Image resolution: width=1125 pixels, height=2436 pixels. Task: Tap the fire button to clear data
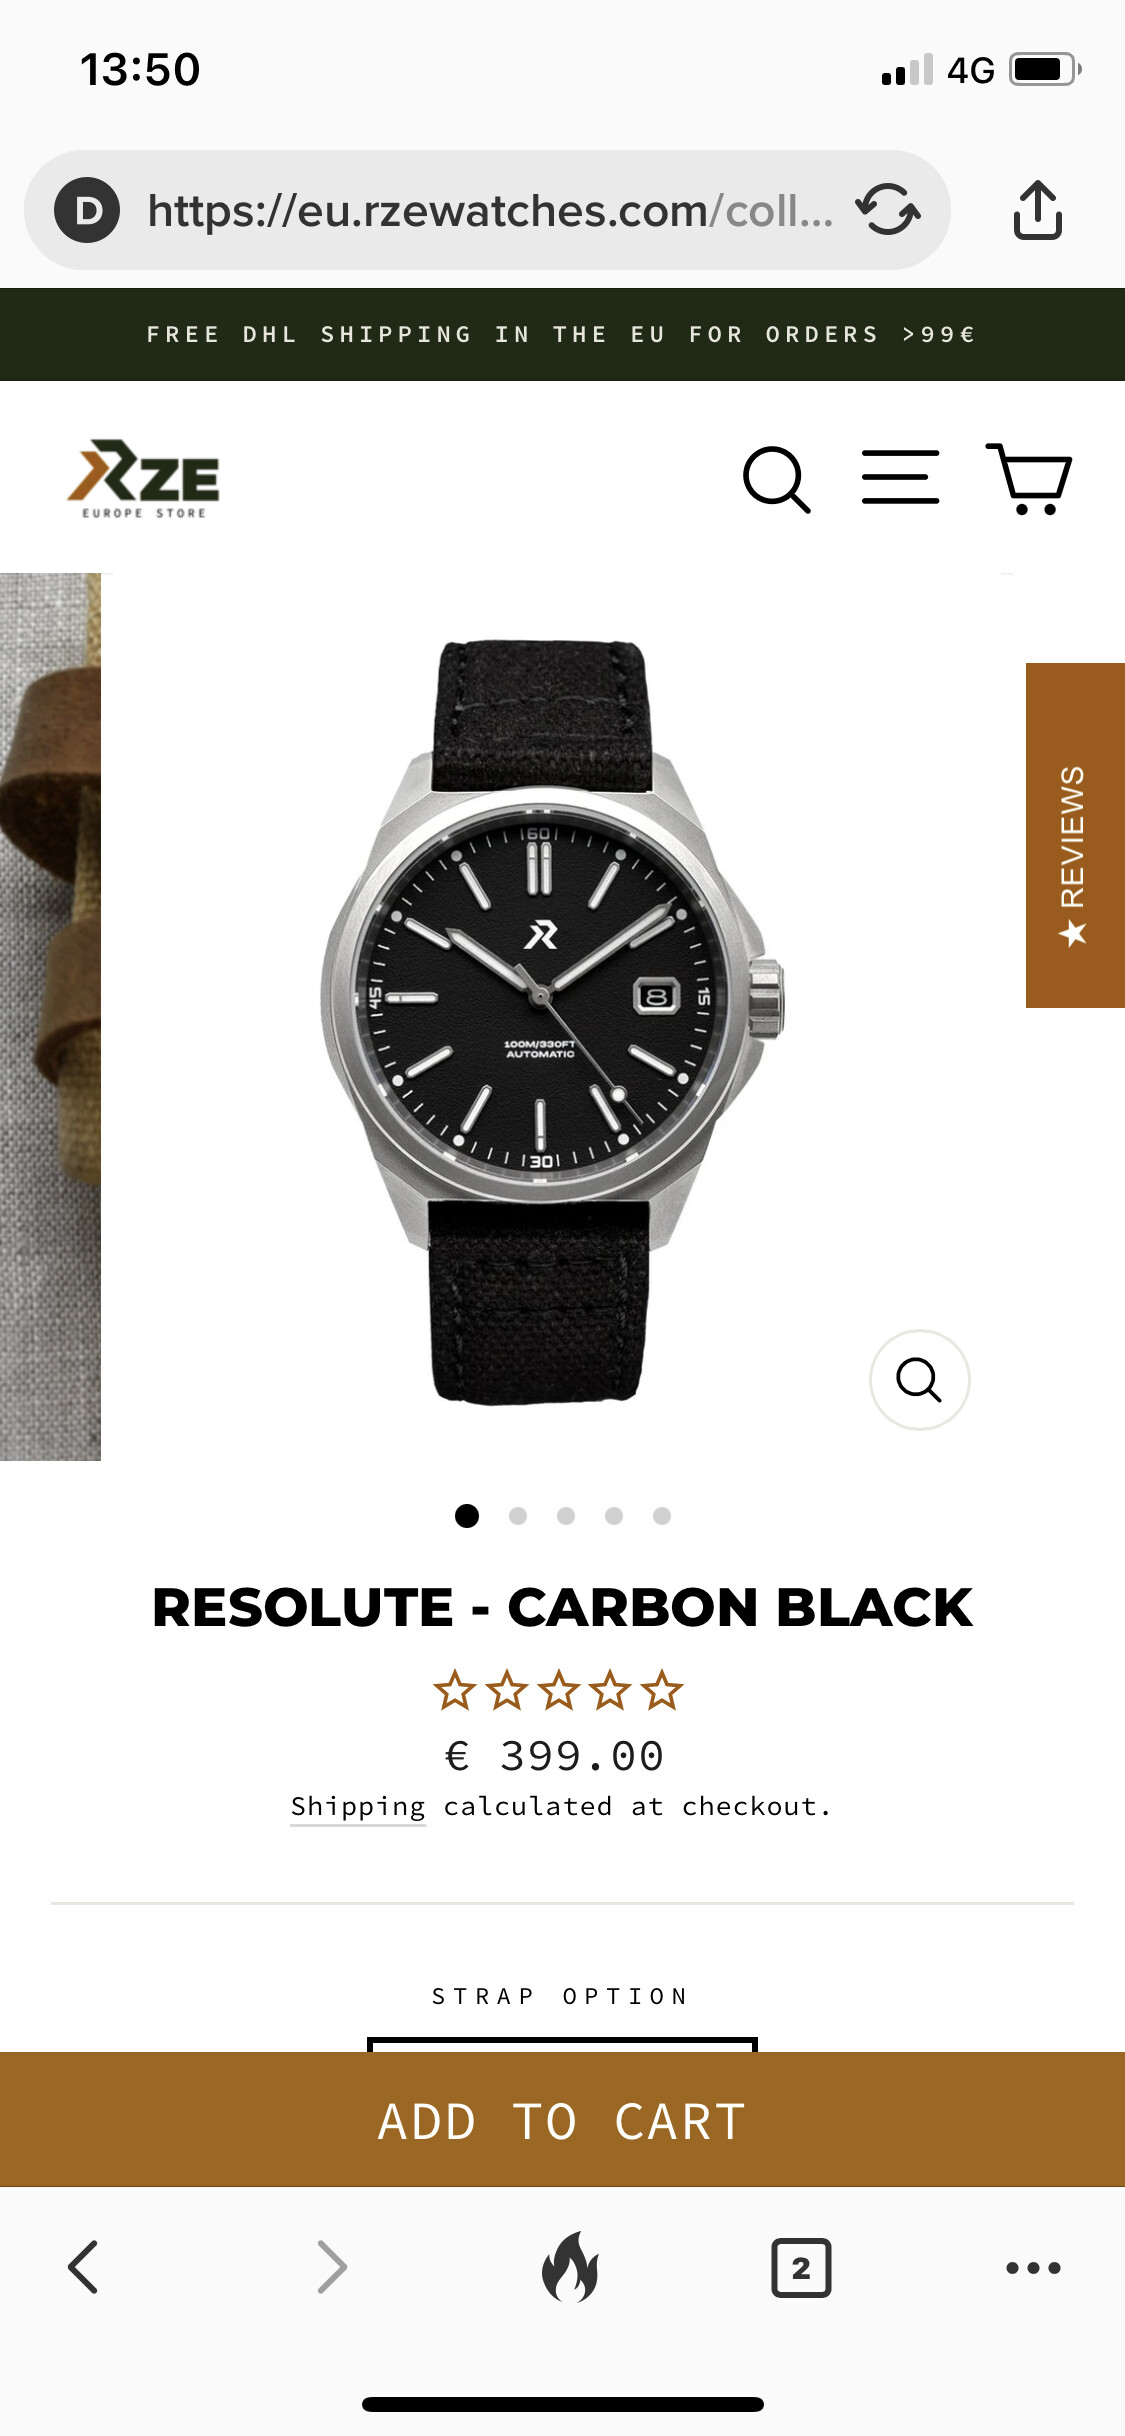570,2267
